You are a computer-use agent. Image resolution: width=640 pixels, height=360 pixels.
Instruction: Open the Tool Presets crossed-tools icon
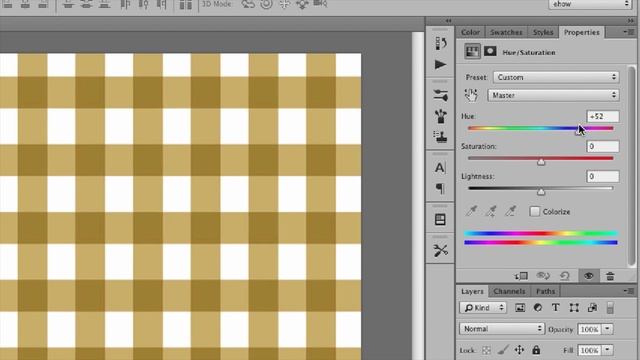[x=440, y=250]
